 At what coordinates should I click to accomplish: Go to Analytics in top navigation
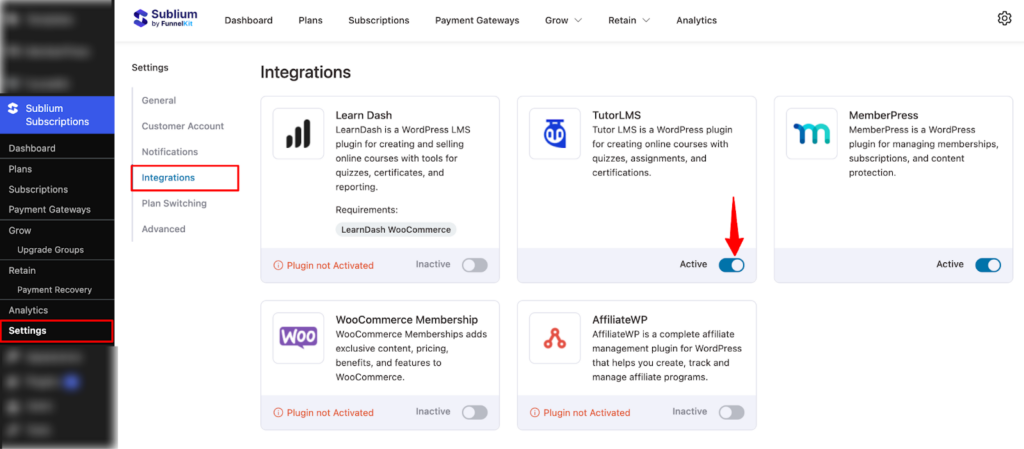tap(696, 20)
